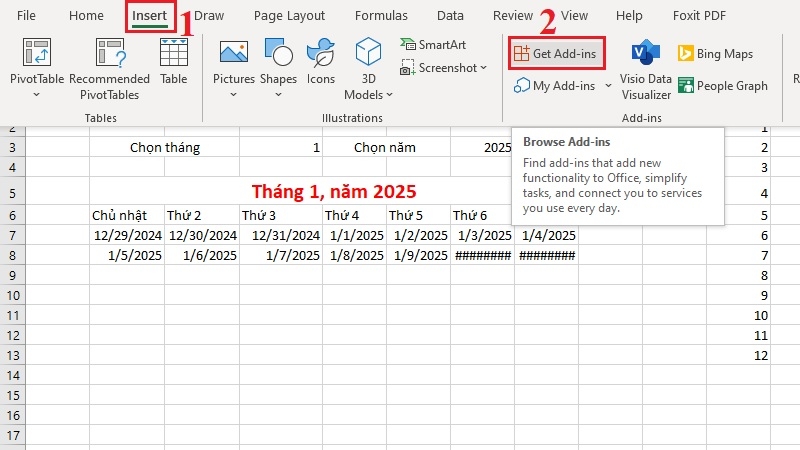Select row header 17
This screenshot has width=800, height=450.
pyautogui.click(x=13, y=435)
